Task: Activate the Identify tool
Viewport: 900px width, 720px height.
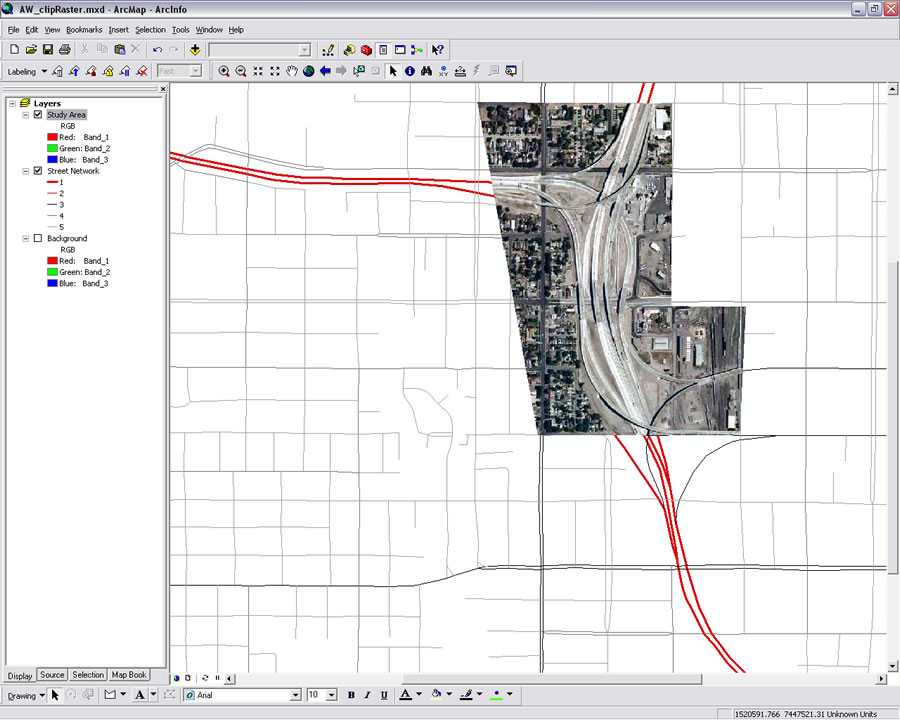Action: click(x=410, y=71)
